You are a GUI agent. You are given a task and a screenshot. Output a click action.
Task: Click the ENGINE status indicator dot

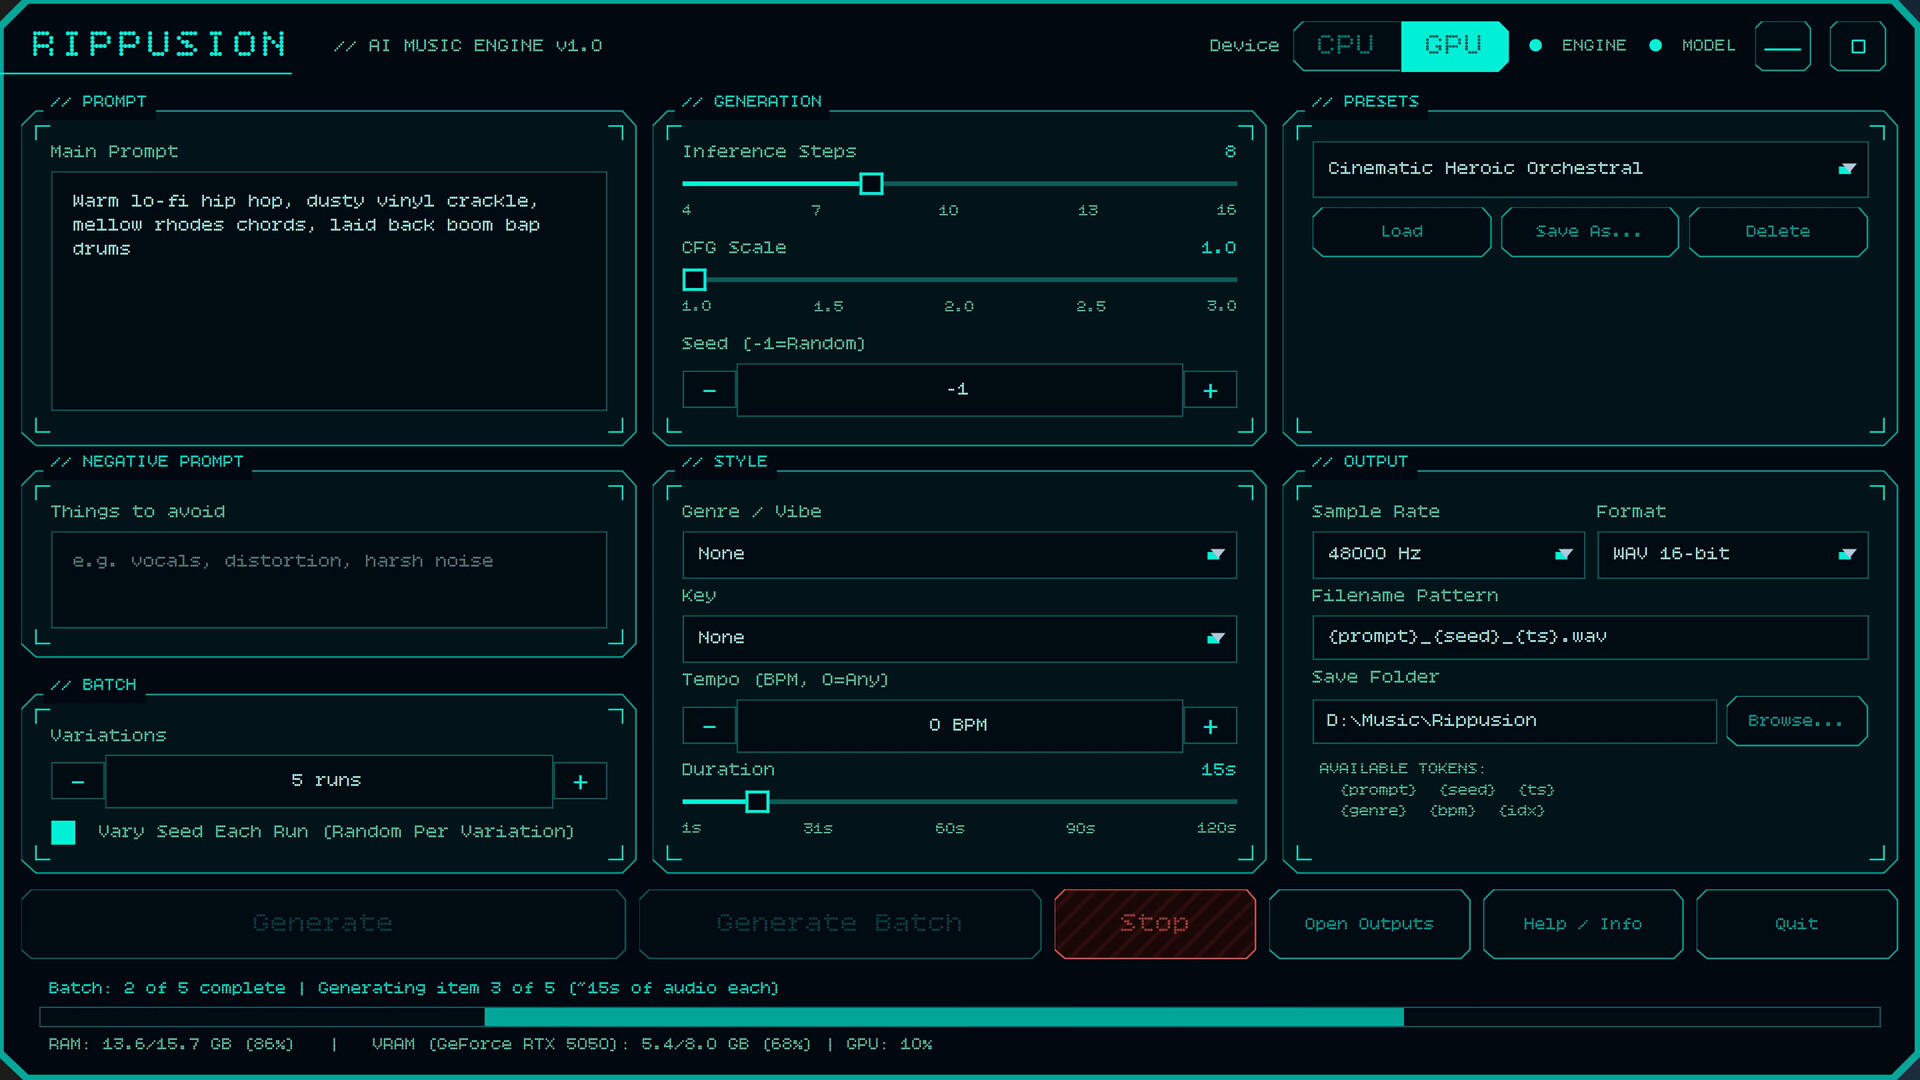coord(1536,45)
